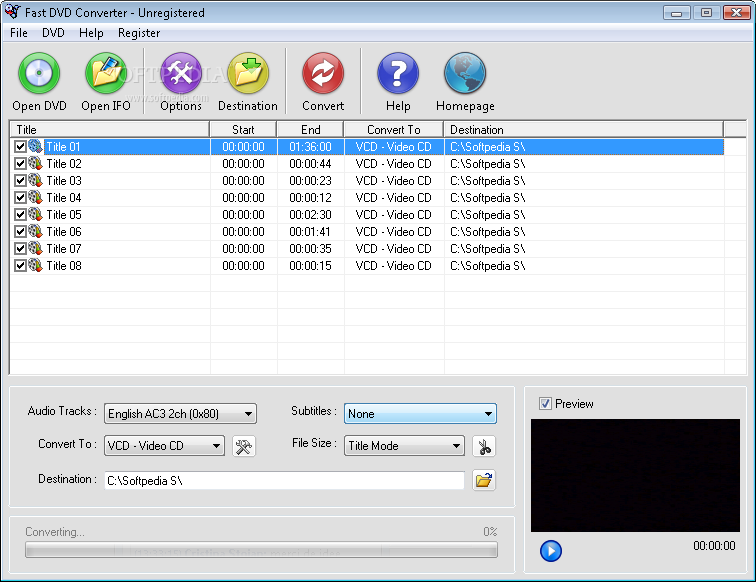Image resolution: width=756 pixels, height=582 pixels.
Task: Uncheck the Title 03 checkbox
Action: [x=20, y=181]
